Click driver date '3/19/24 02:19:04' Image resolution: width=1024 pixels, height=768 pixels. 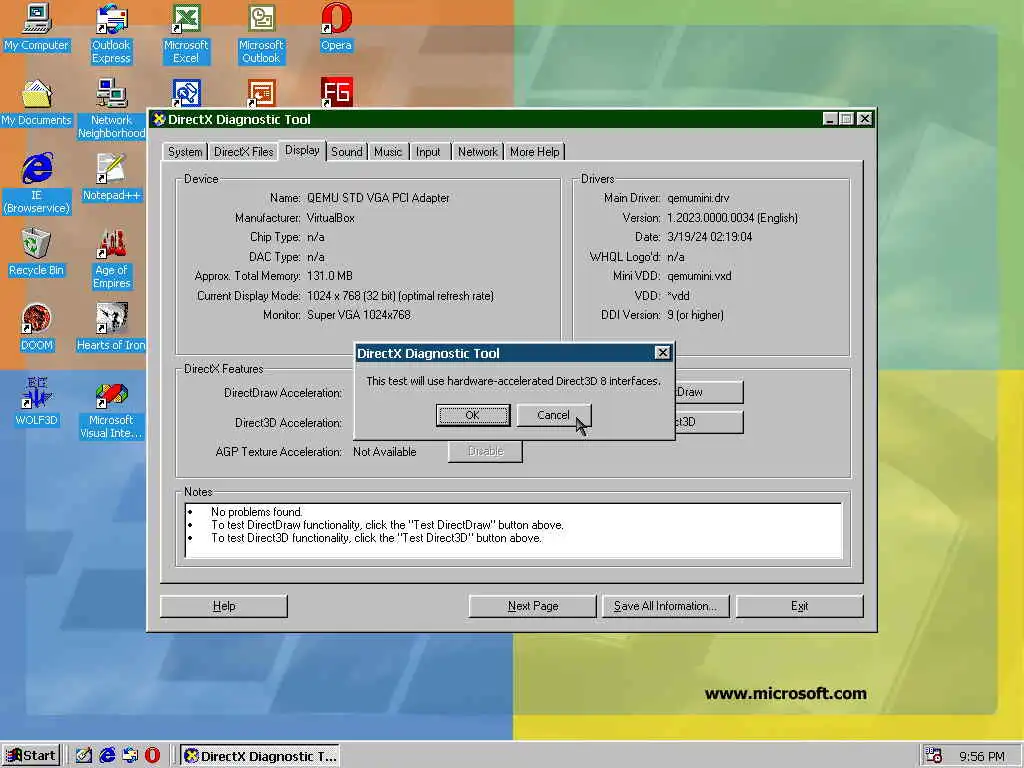[x=709, y=237]
